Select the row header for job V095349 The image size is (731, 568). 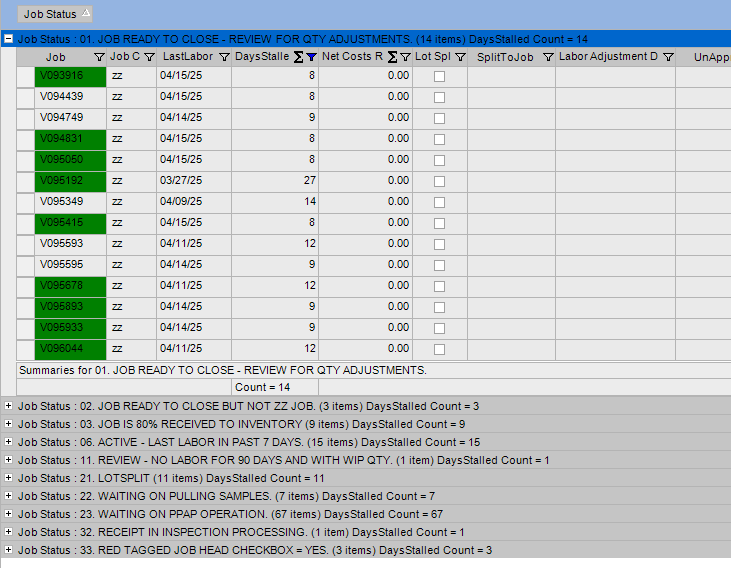25,202
